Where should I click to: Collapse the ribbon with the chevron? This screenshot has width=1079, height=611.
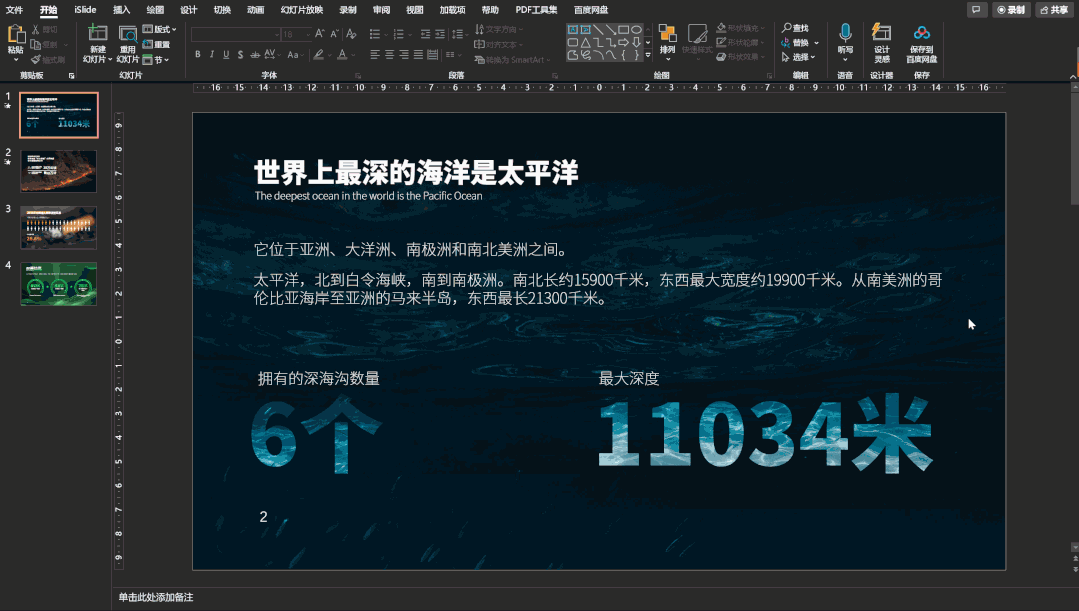(x=1073, y=76)
